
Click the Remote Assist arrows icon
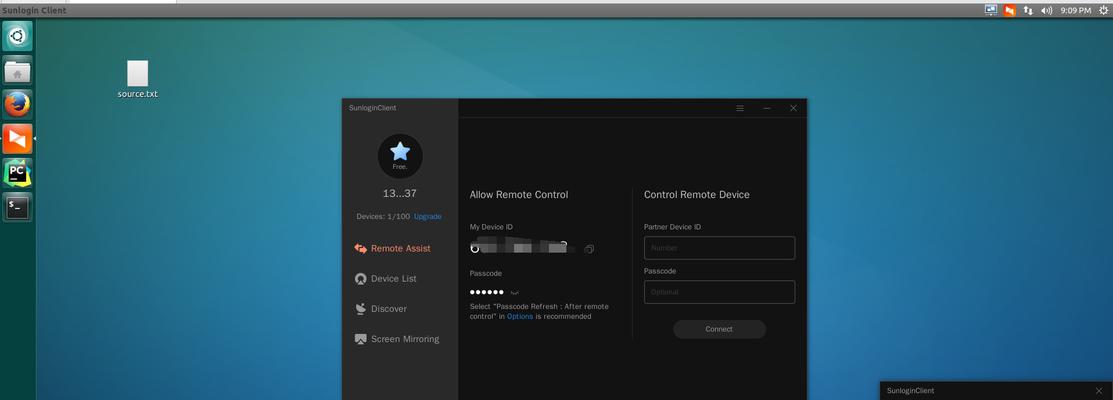coord(361,249)
